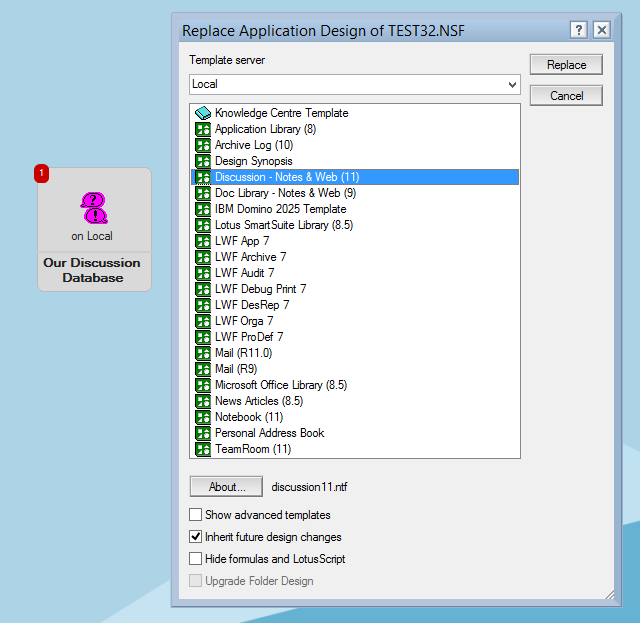Open the Template server dropdown arrow
Image resolution: width=640 pixels, height=623 pixels.
[512, 85]
